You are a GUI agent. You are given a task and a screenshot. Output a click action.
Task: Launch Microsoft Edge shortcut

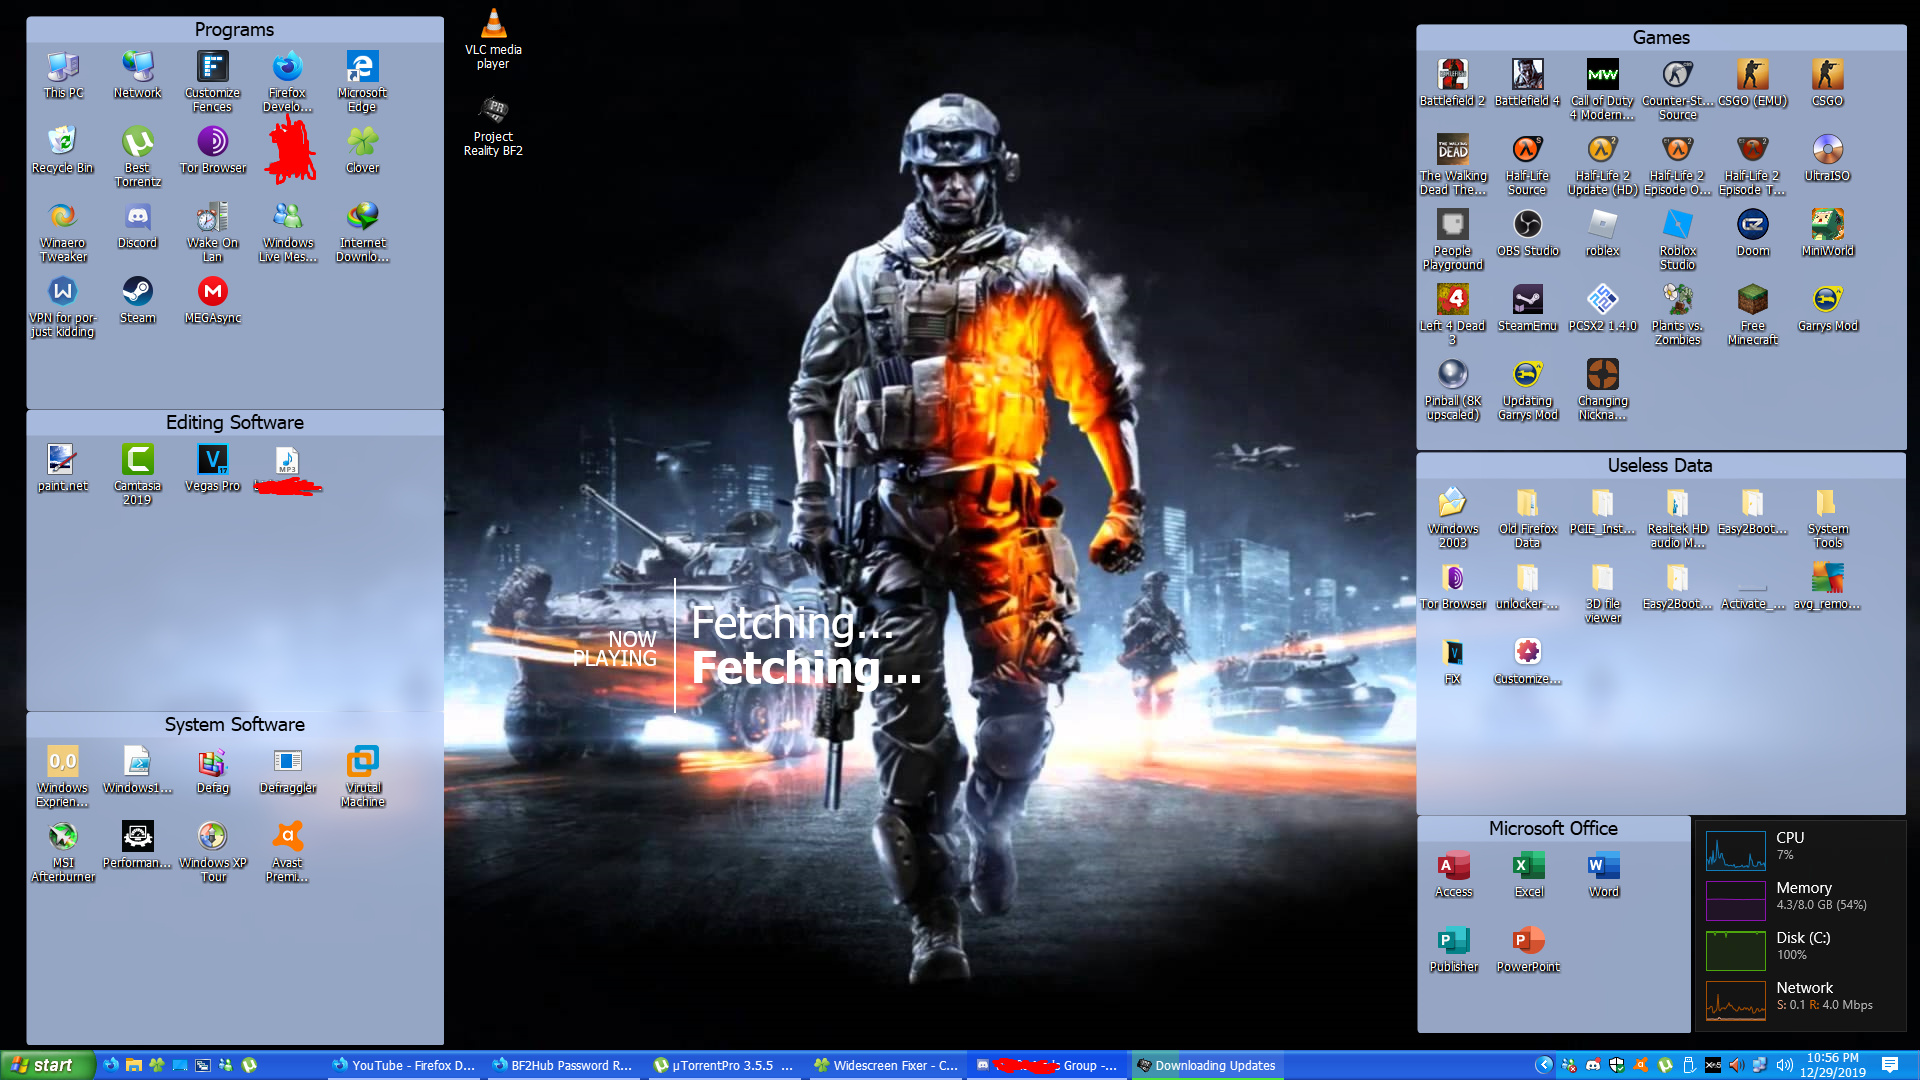point(362,82)
